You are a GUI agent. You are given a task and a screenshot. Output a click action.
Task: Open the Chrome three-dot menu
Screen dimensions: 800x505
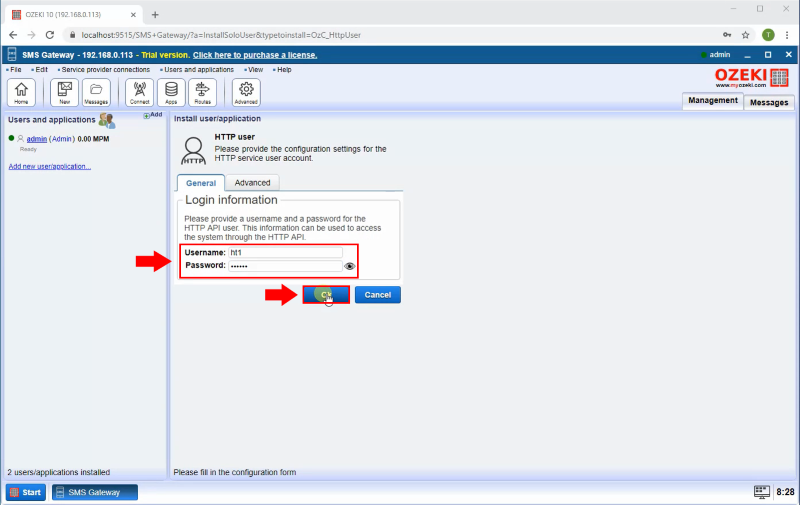coord(787,35)
